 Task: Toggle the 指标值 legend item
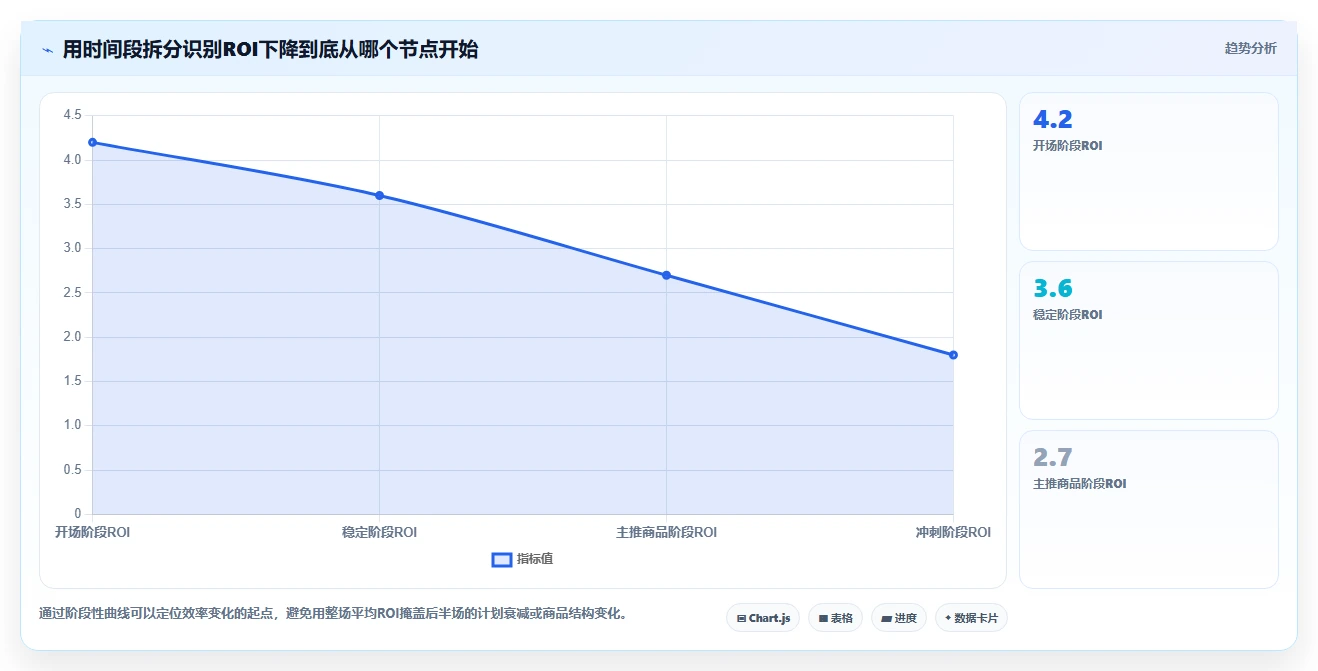522,559
